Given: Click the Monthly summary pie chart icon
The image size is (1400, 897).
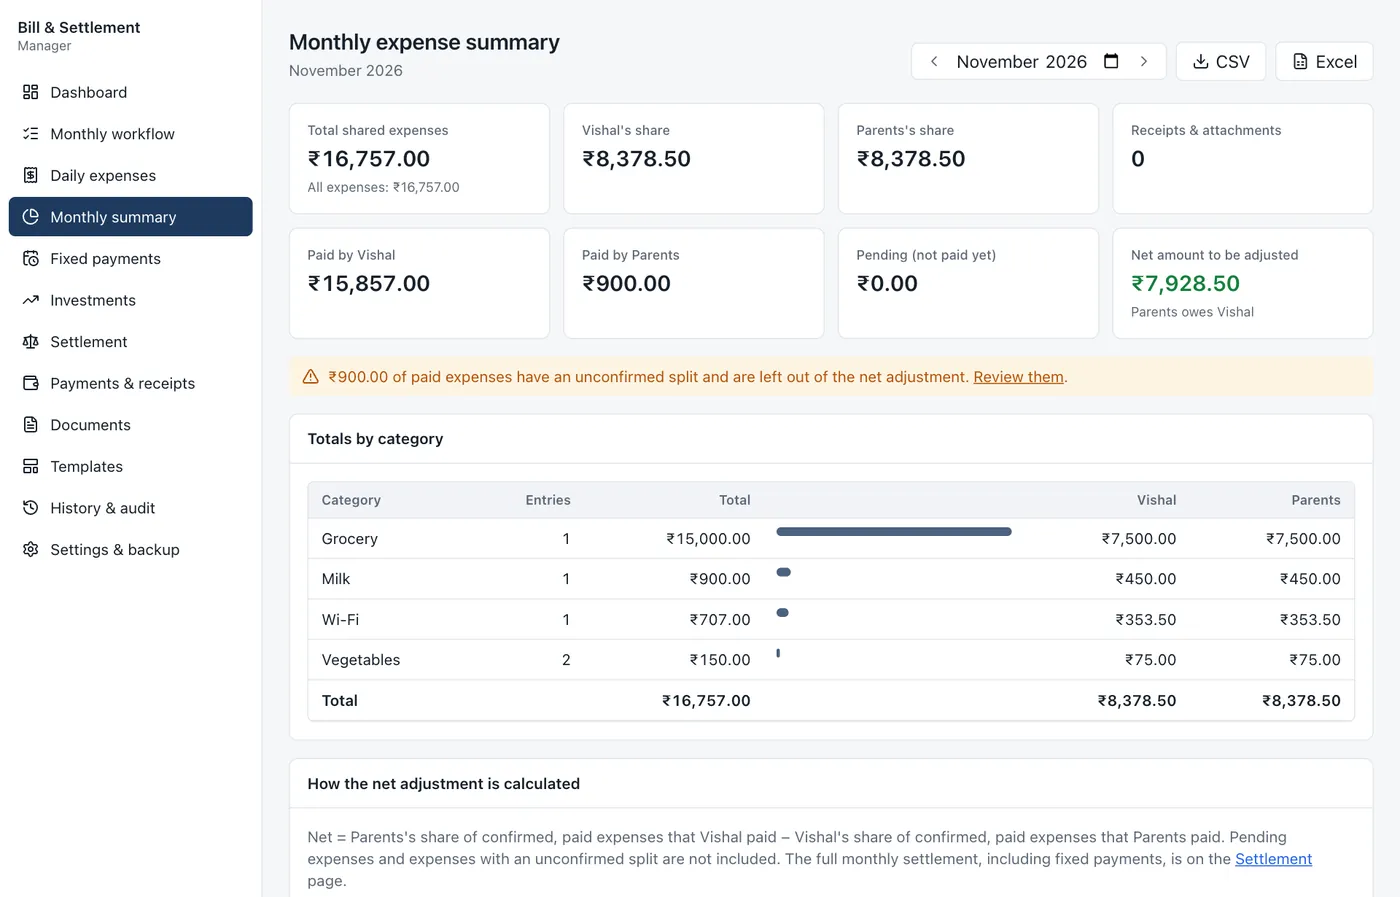Looking at the screenshot, I should click(x=31, y=217).
